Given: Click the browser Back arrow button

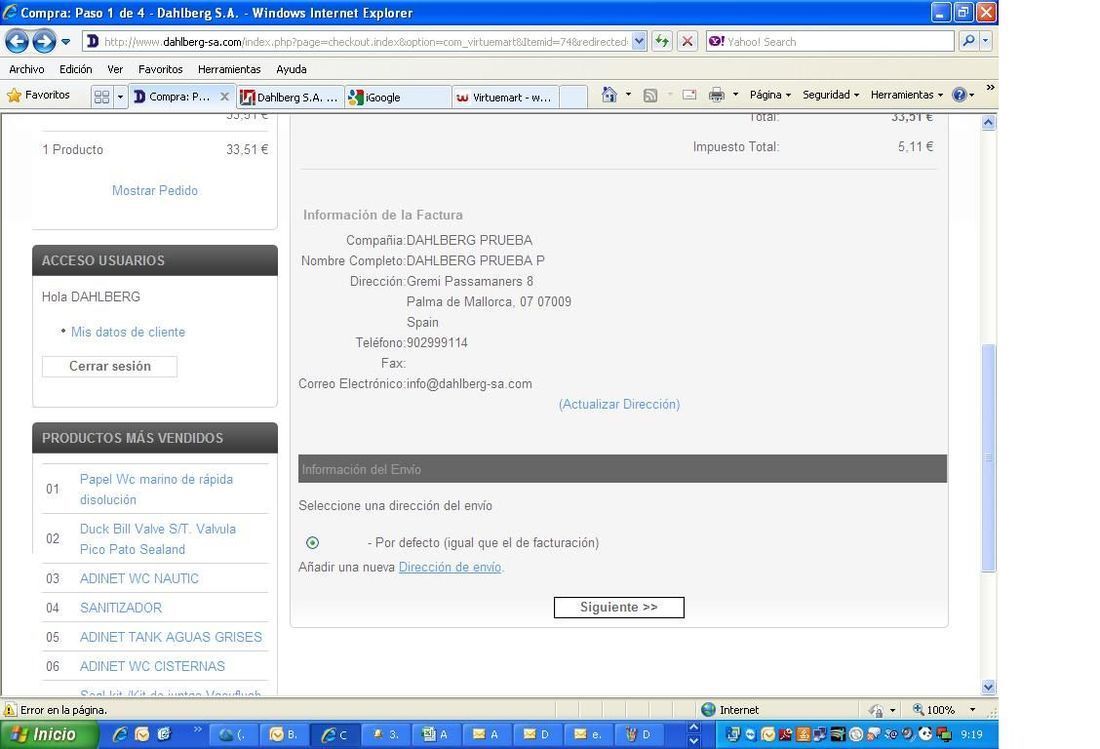Looking at the screenshot, I should coord(17,41).
